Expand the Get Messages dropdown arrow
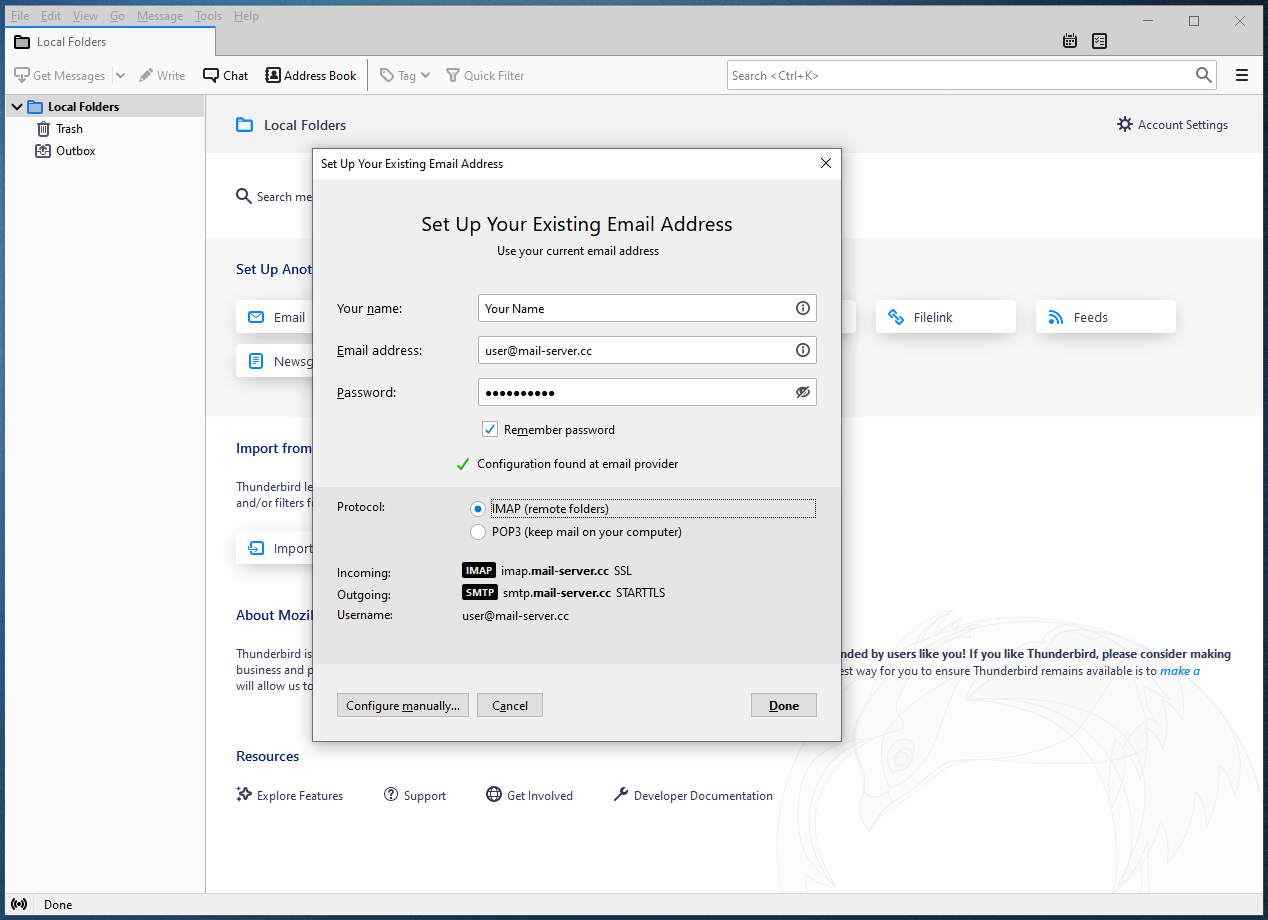This screenshot has width=1268, height=920. [x=120, y=76]
